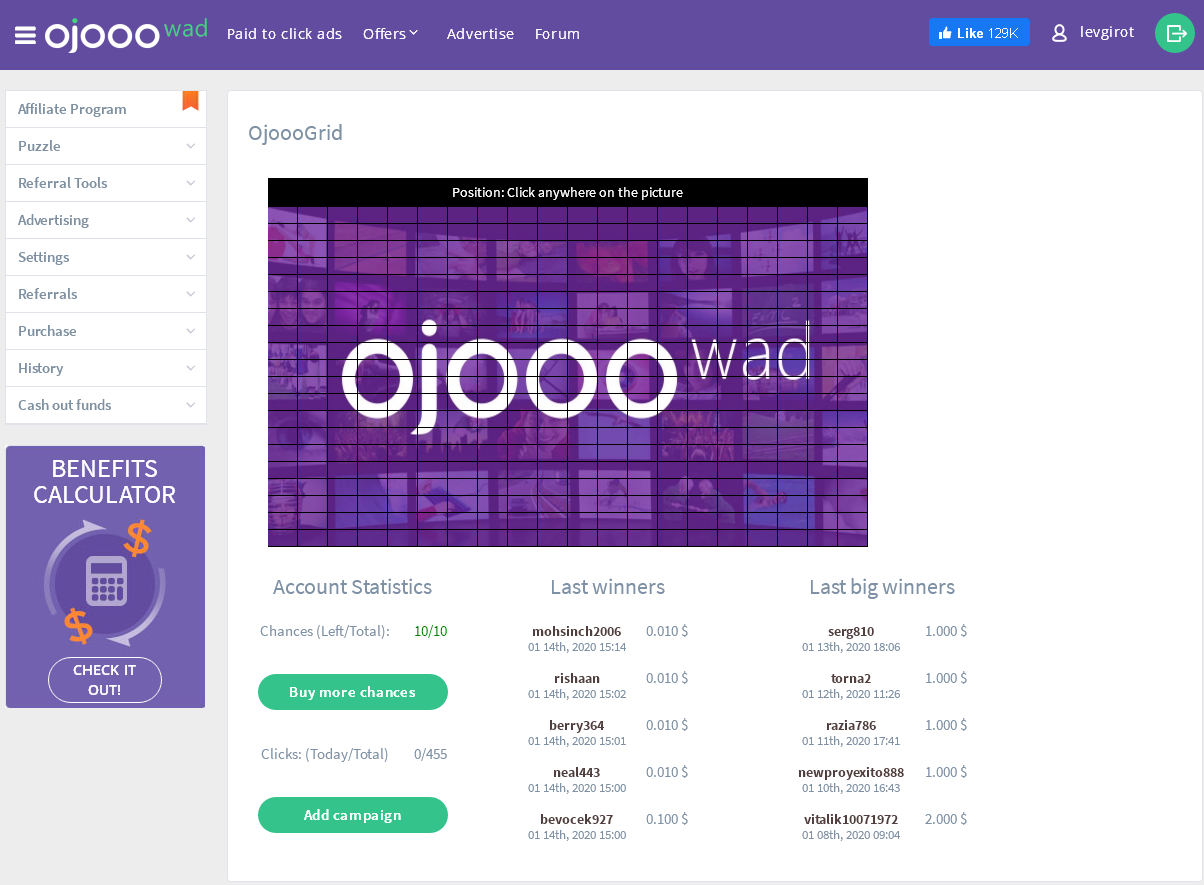Click big winner newproyexito888
This screenshot has height=885, width=1204.
pos(851,773)
